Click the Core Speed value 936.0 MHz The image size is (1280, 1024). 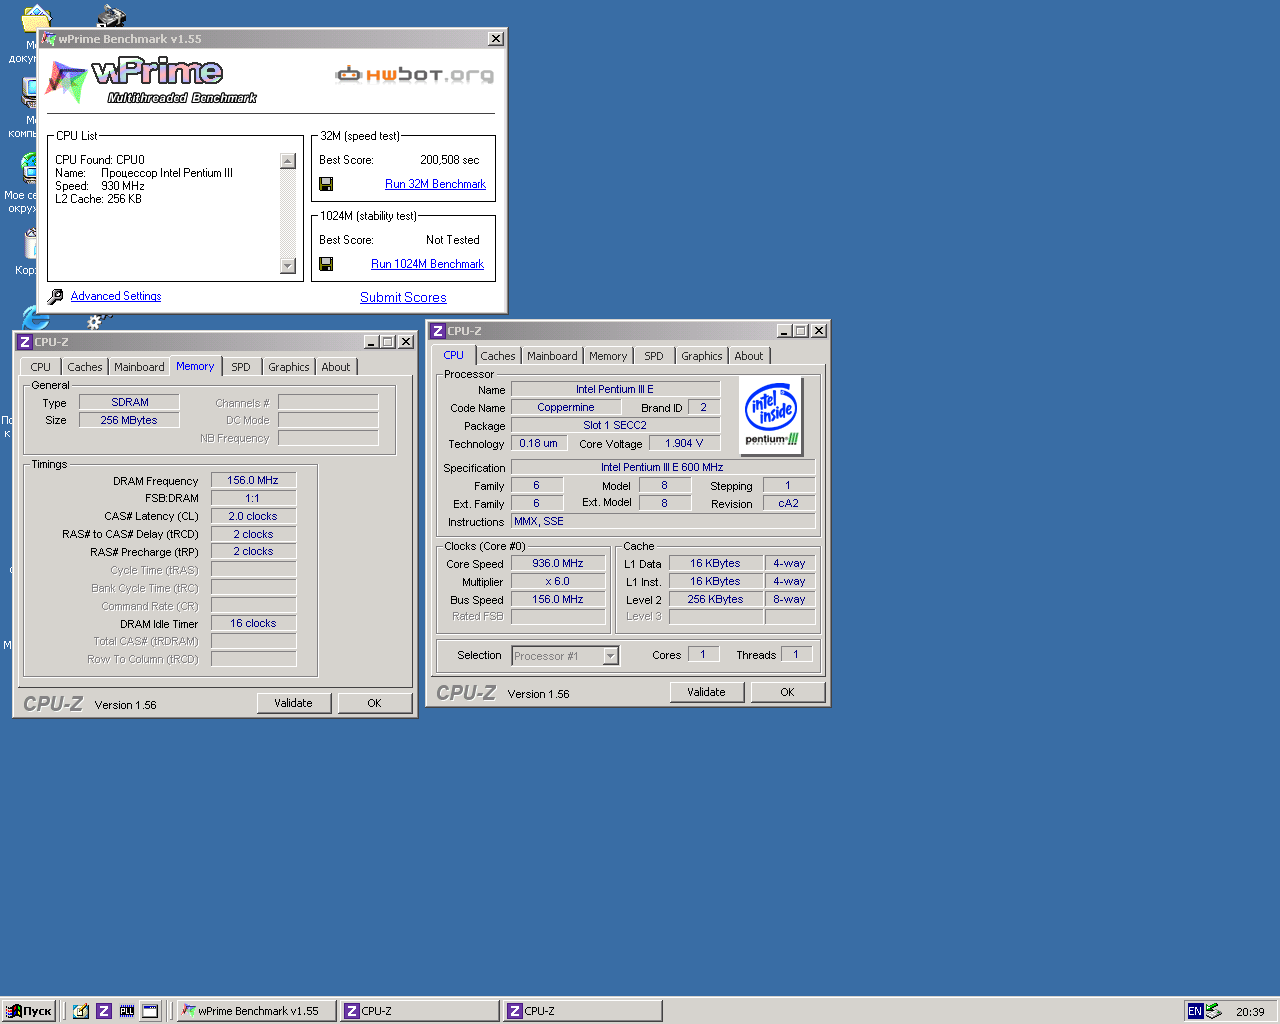point(558,563)
